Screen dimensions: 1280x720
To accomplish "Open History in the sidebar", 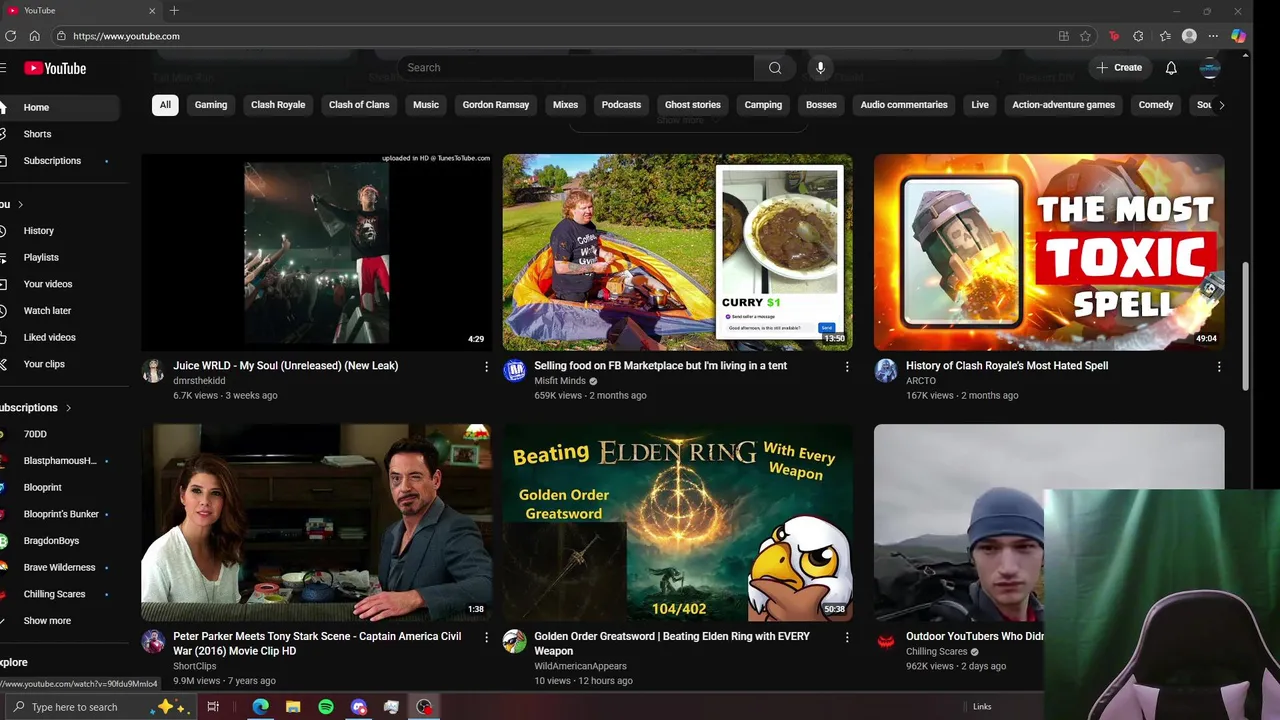I will pyautogui.click(x=39, y=231).
